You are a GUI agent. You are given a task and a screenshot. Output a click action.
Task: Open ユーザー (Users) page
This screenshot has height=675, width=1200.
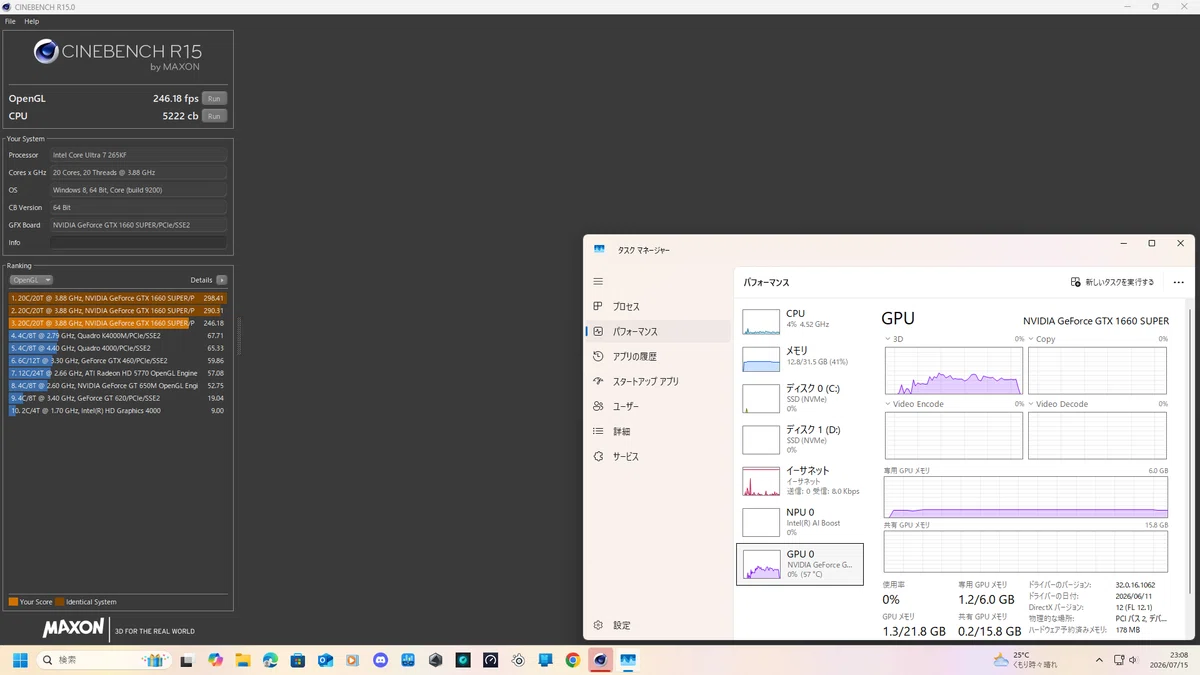click(x=658, y=406)
